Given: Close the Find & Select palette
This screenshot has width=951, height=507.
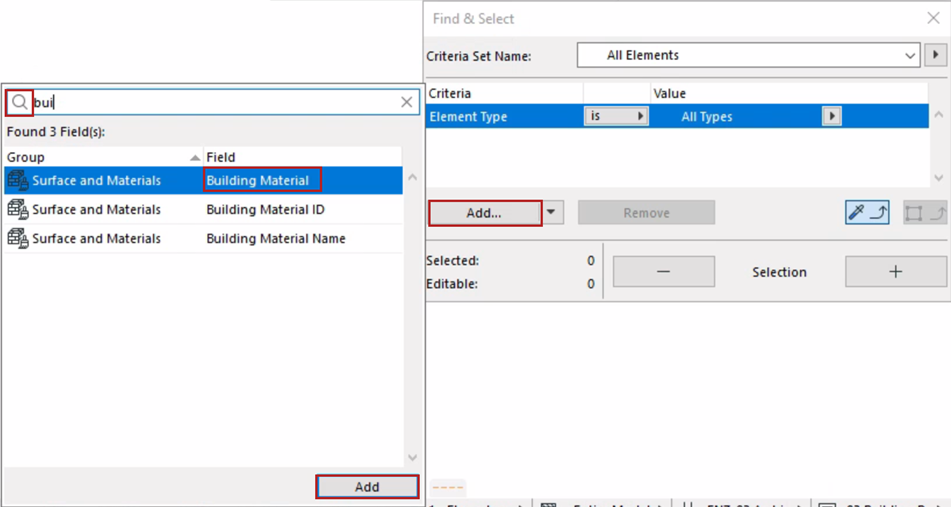Looking at the screenshot, I should point(933,18).
